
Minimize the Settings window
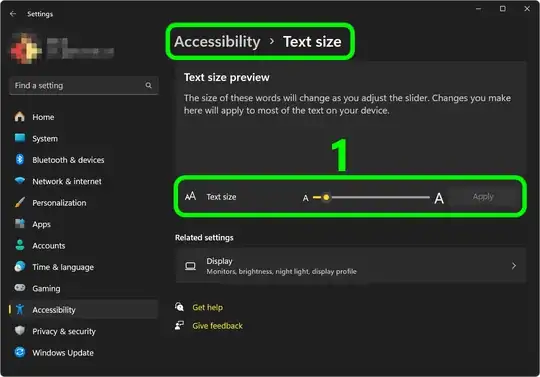pyautogui.click(x=478, y=9)
